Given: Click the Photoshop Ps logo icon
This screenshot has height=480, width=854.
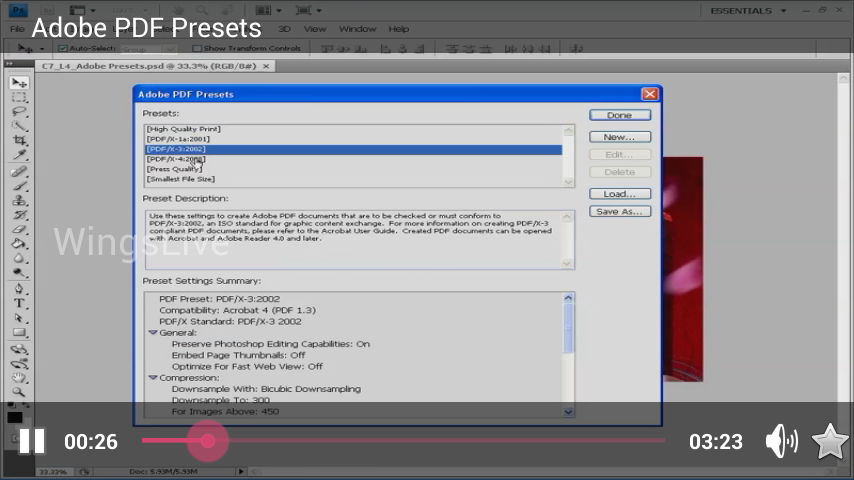Looking at the screenshot, I should pos(18,10).
